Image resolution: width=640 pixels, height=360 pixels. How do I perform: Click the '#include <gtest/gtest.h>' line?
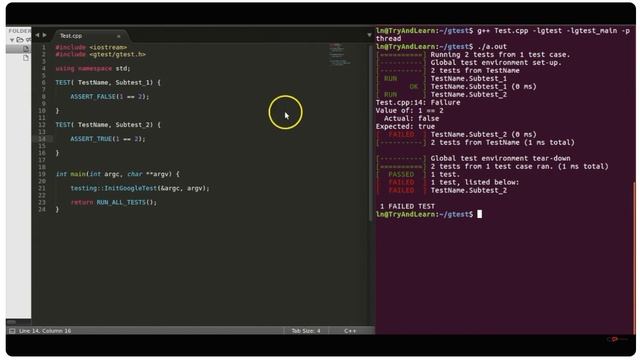(100, 54)
